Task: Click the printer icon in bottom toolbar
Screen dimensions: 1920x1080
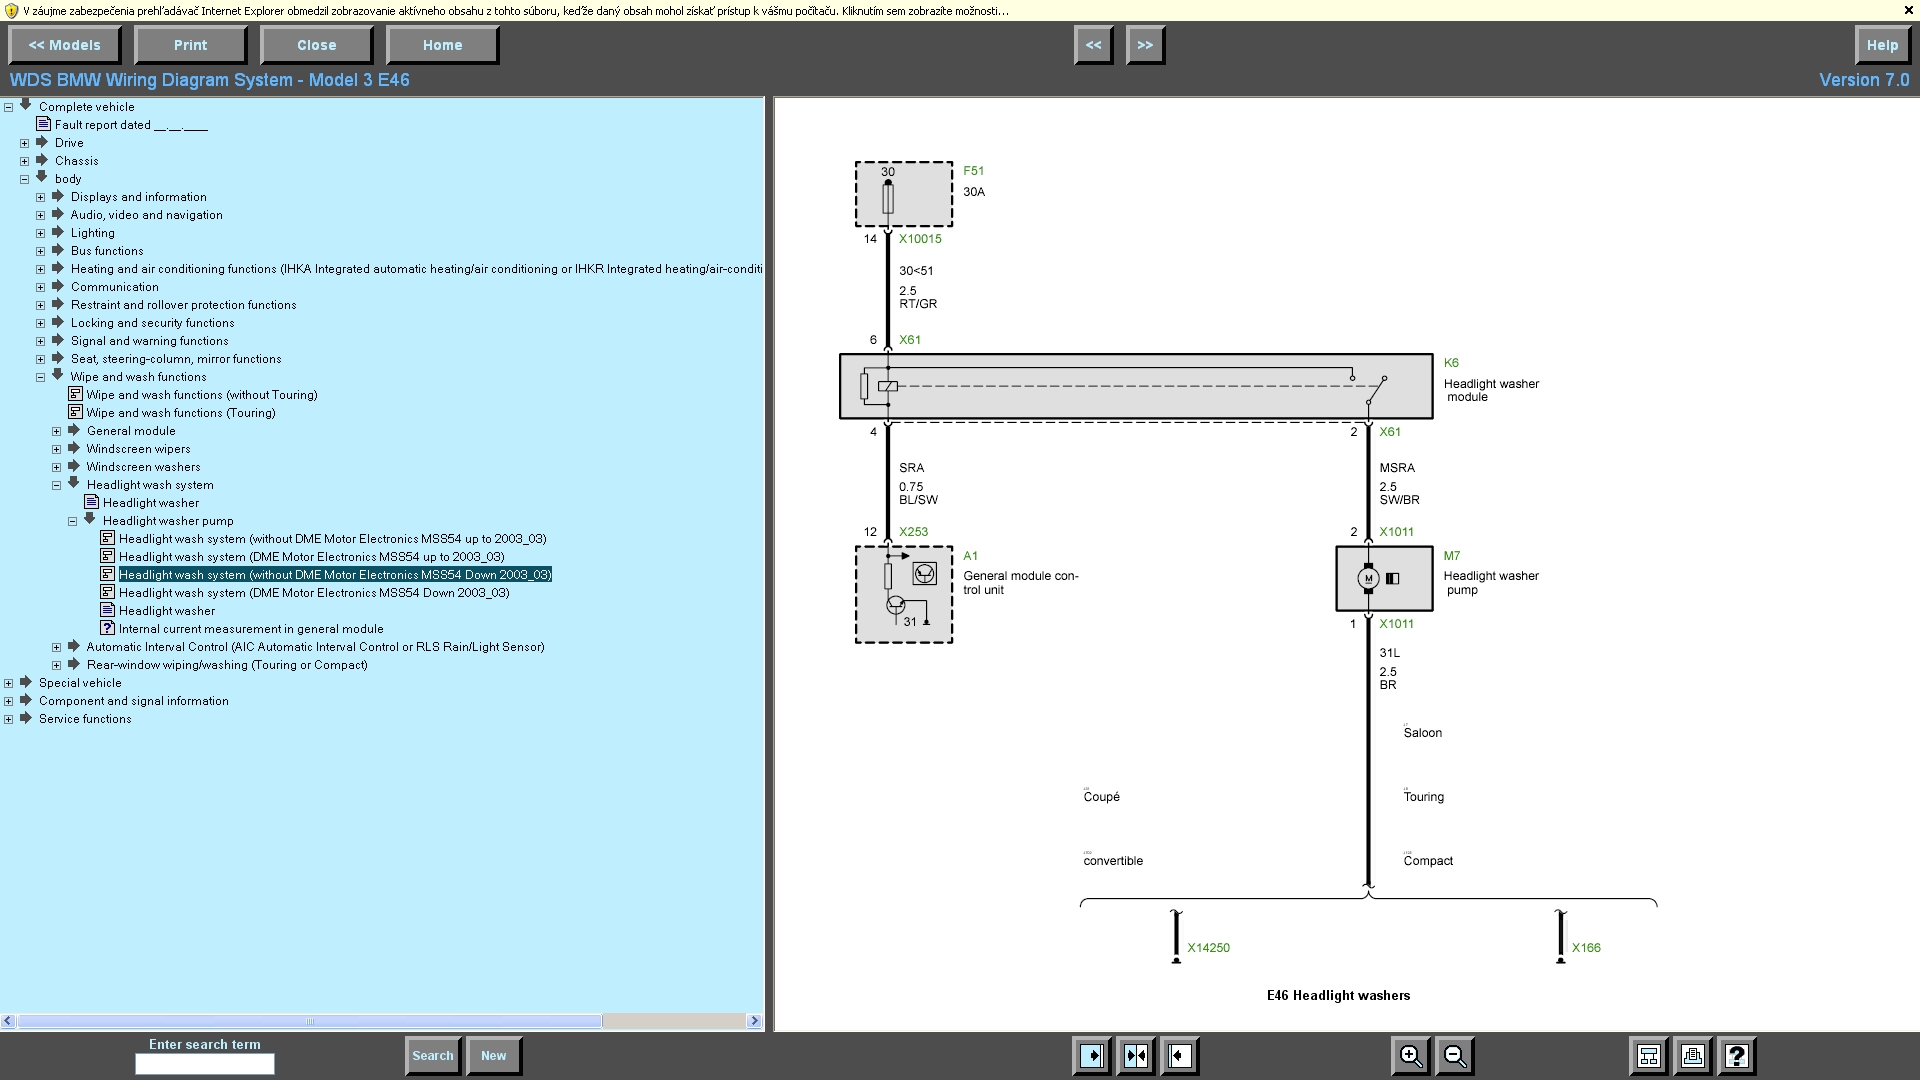Action: point(1693,1056)
